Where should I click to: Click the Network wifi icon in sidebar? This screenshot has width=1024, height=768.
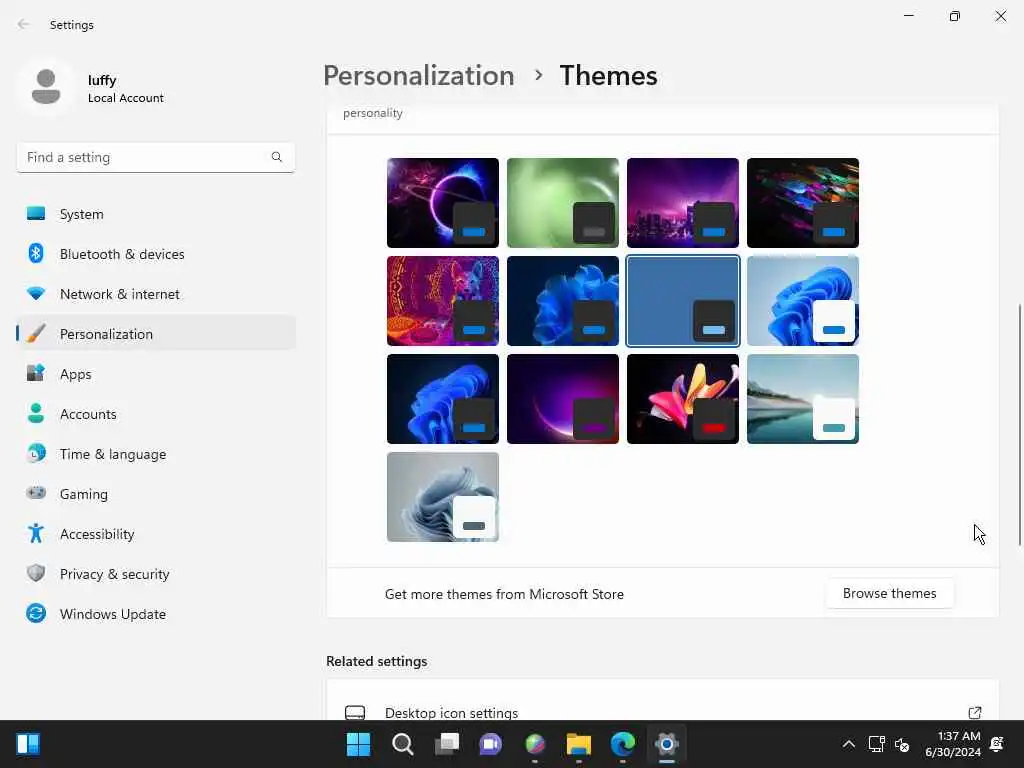coord(36,294)
